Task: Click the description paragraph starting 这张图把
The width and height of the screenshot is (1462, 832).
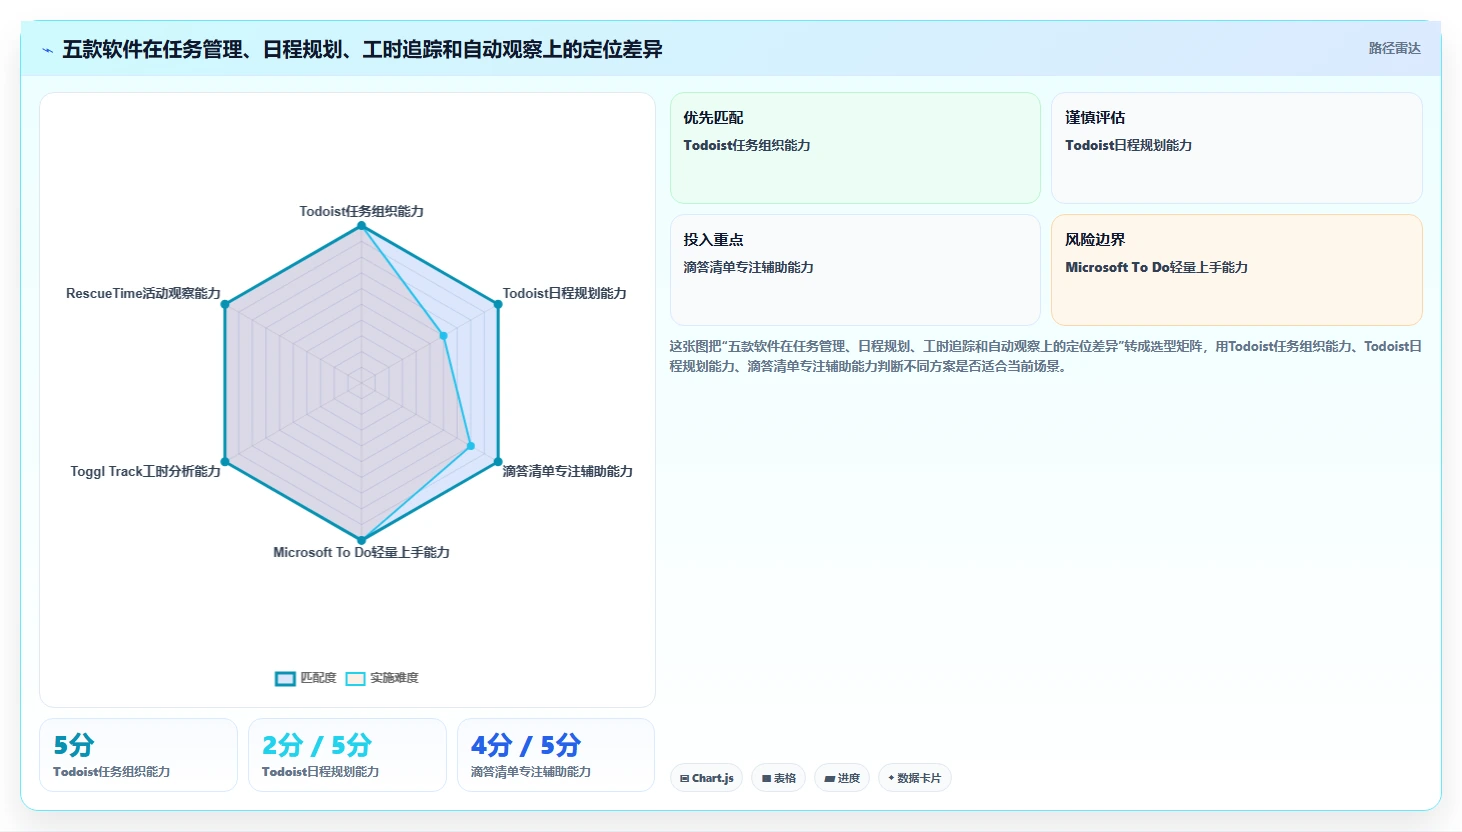Action: [x=1045, y=356]
